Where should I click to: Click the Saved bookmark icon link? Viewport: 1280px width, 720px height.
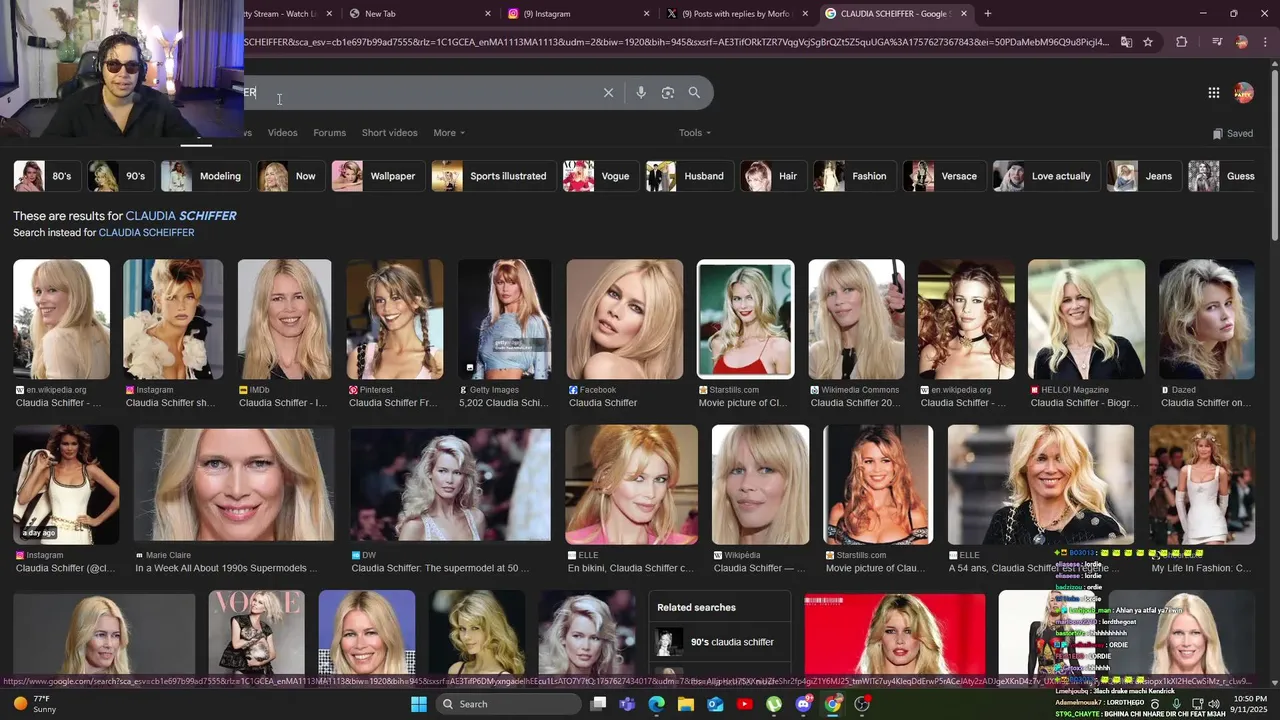point(1232,133)
